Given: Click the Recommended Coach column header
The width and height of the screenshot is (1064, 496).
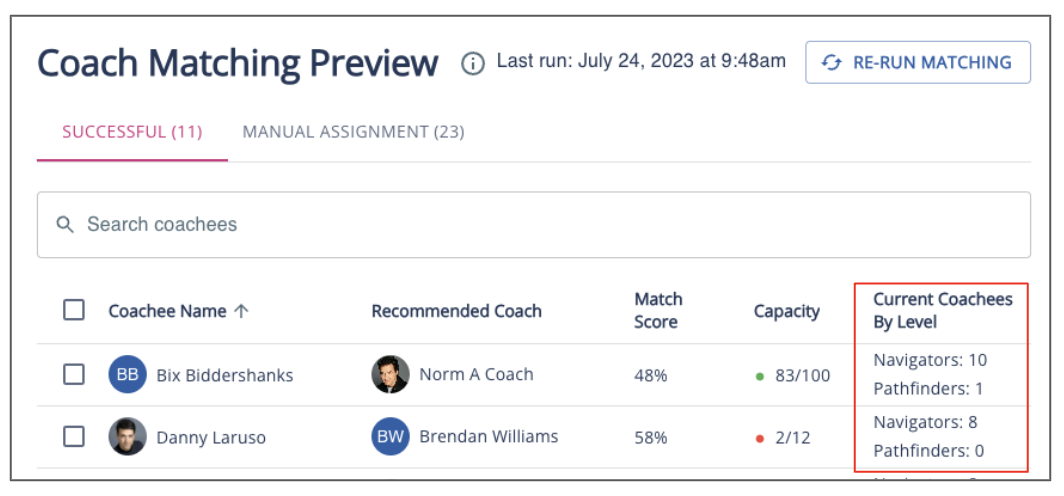Looking at the screenshot, I should [456, 311].
